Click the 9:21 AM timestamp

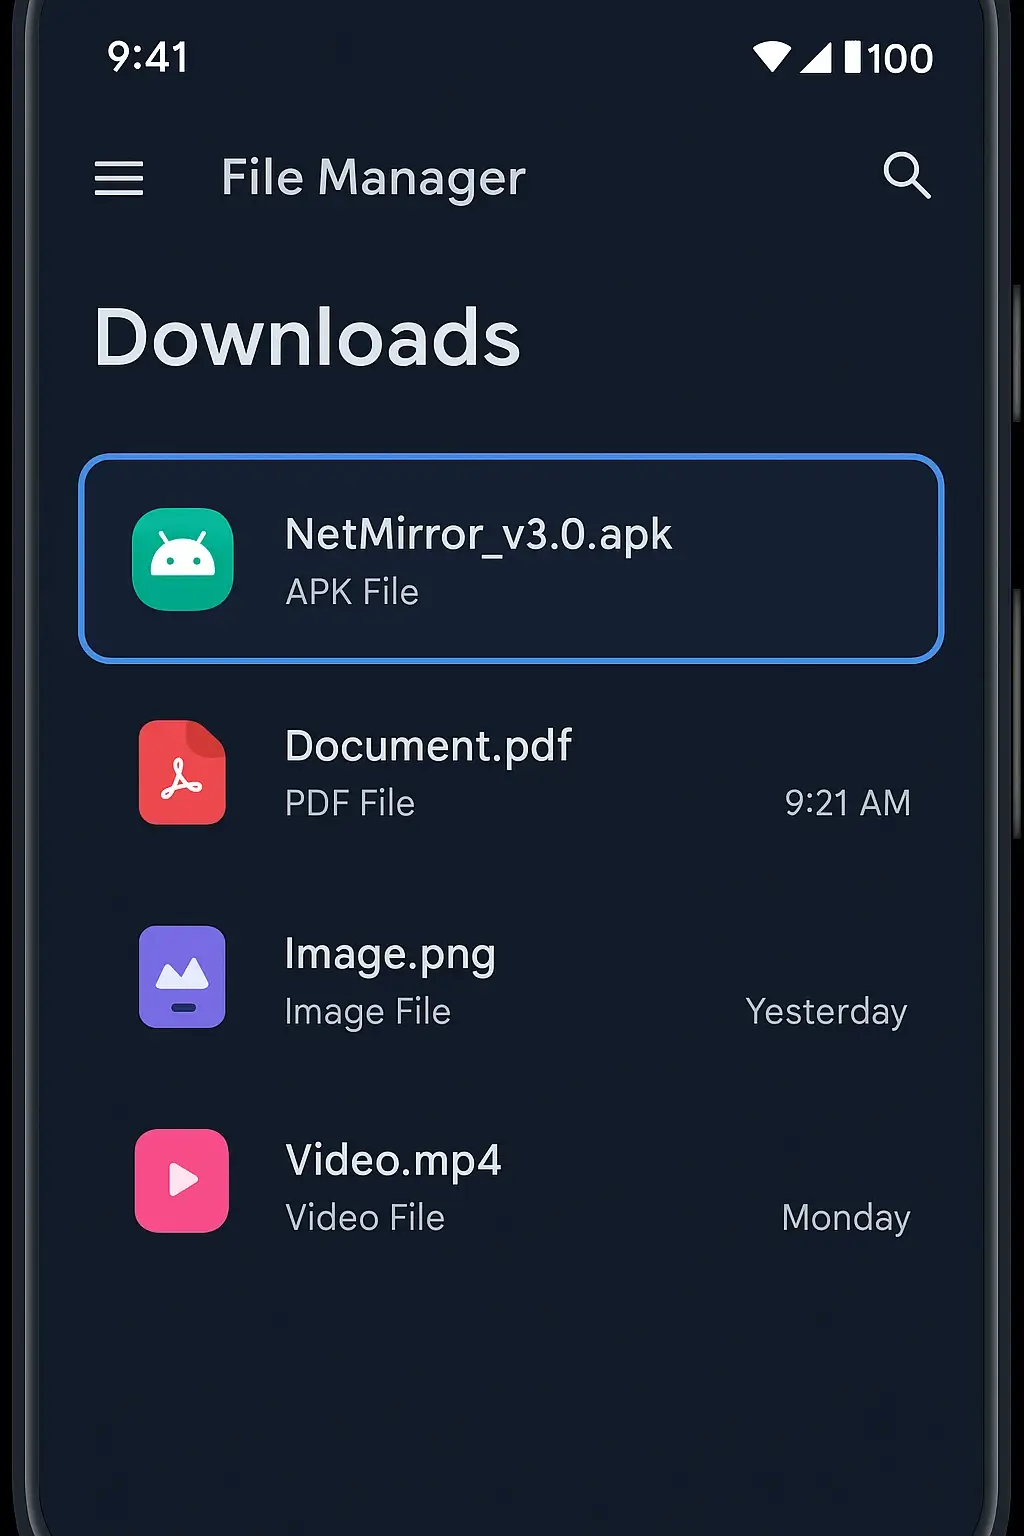(x=848, y=803)
